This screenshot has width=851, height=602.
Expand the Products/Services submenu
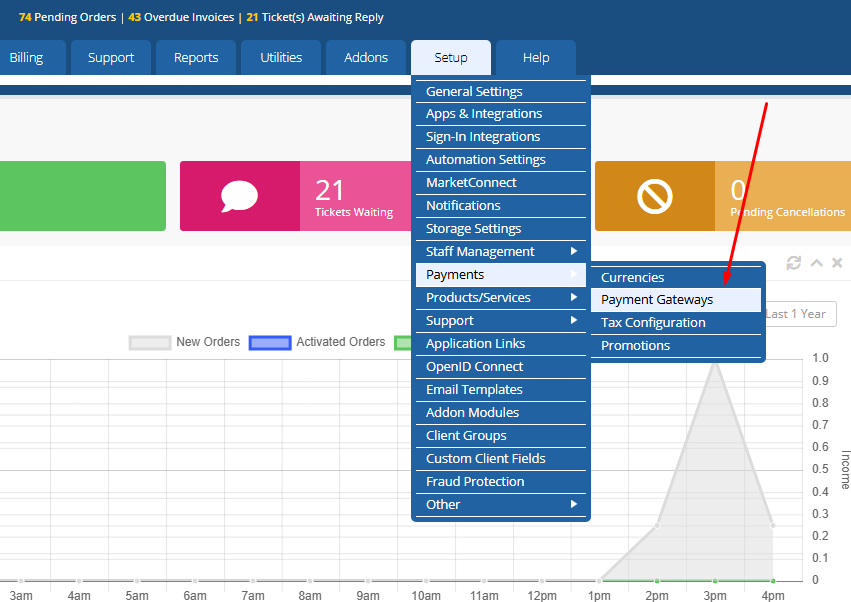[500, 297]
